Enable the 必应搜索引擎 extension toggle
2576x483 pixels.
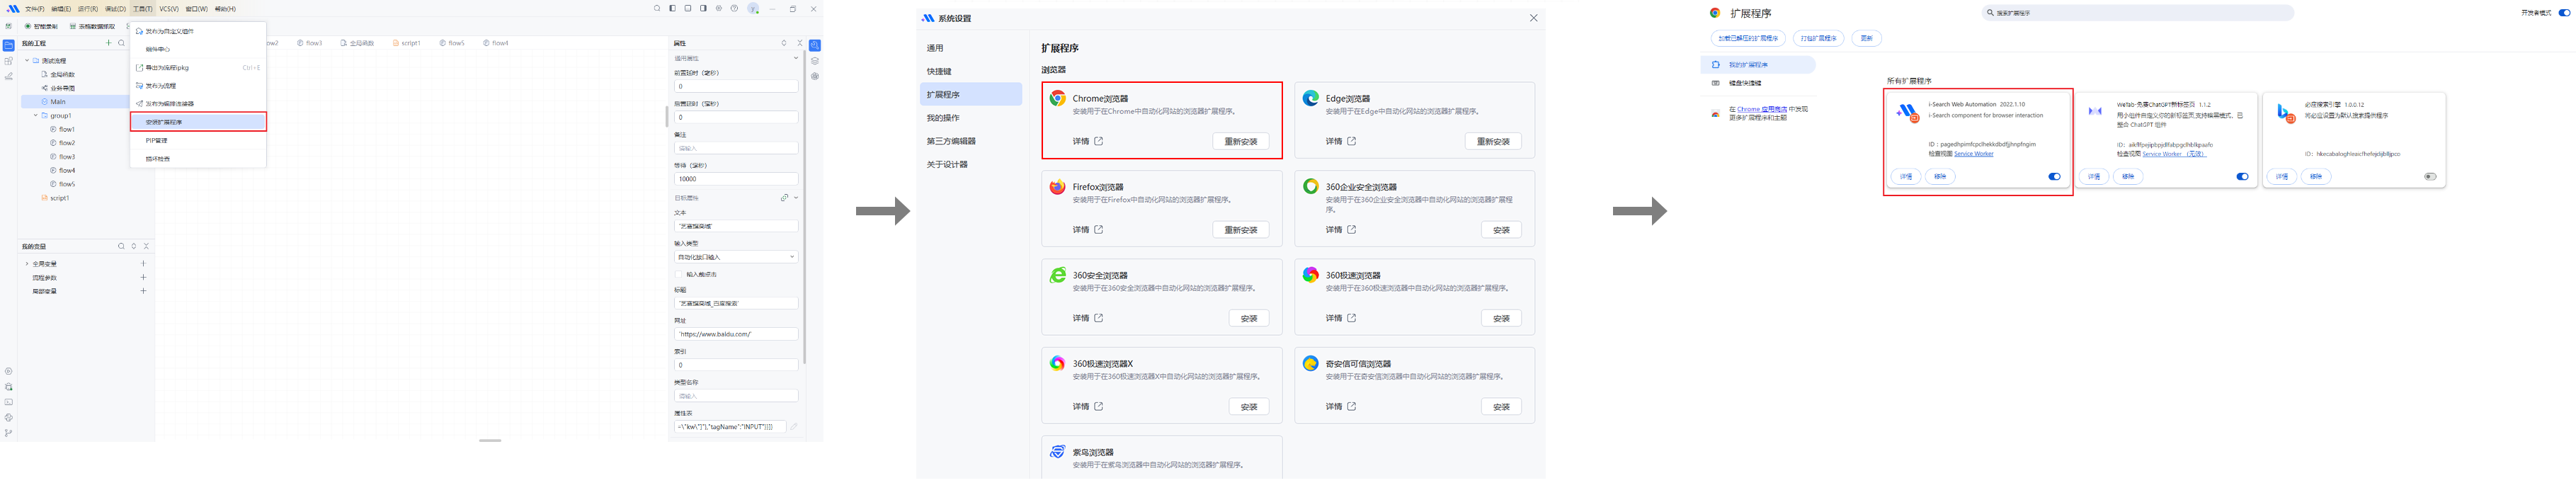[2430, 177]
